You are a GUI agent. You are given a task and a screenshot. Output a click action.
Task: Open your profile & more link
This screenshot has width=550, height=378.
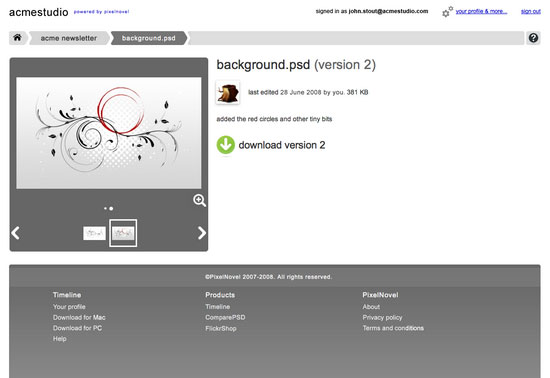pyautogui.click(x=481, y=11)
